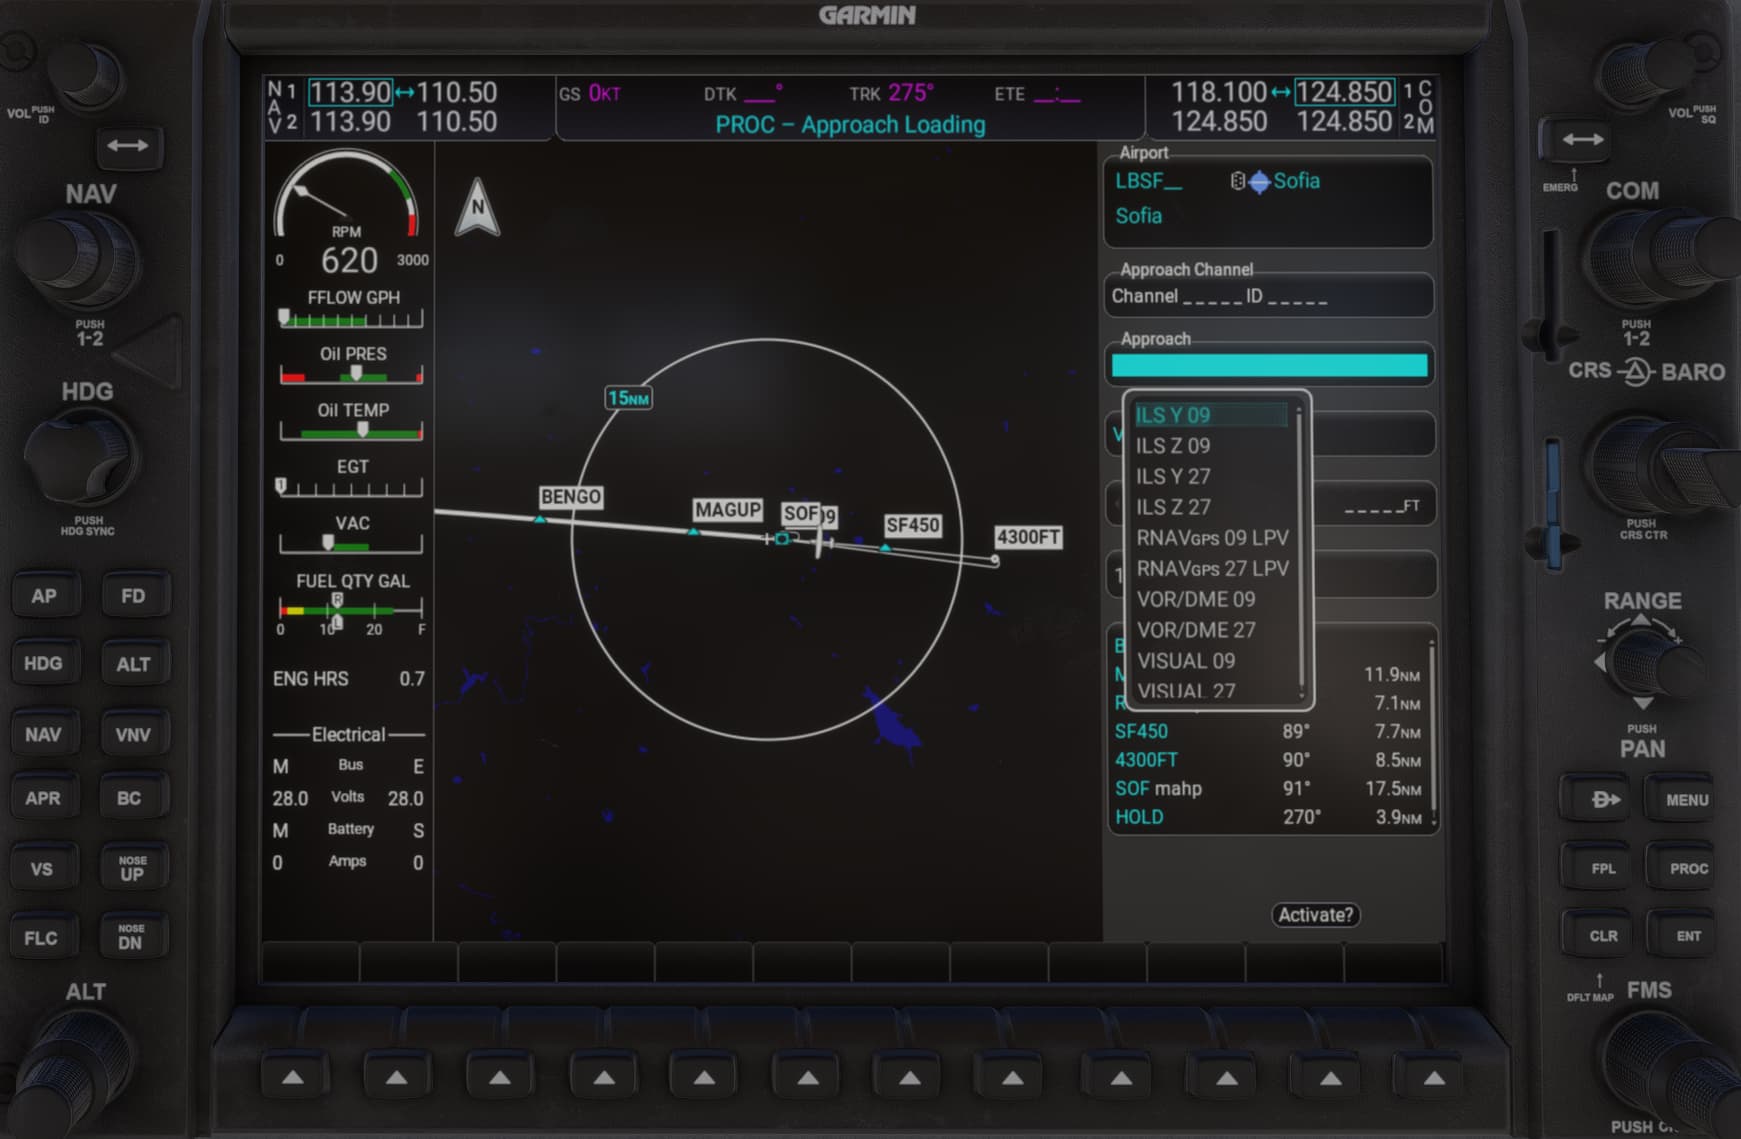Click the ENT key
1741x1139 pixels.
click(x=1688, y=936)
